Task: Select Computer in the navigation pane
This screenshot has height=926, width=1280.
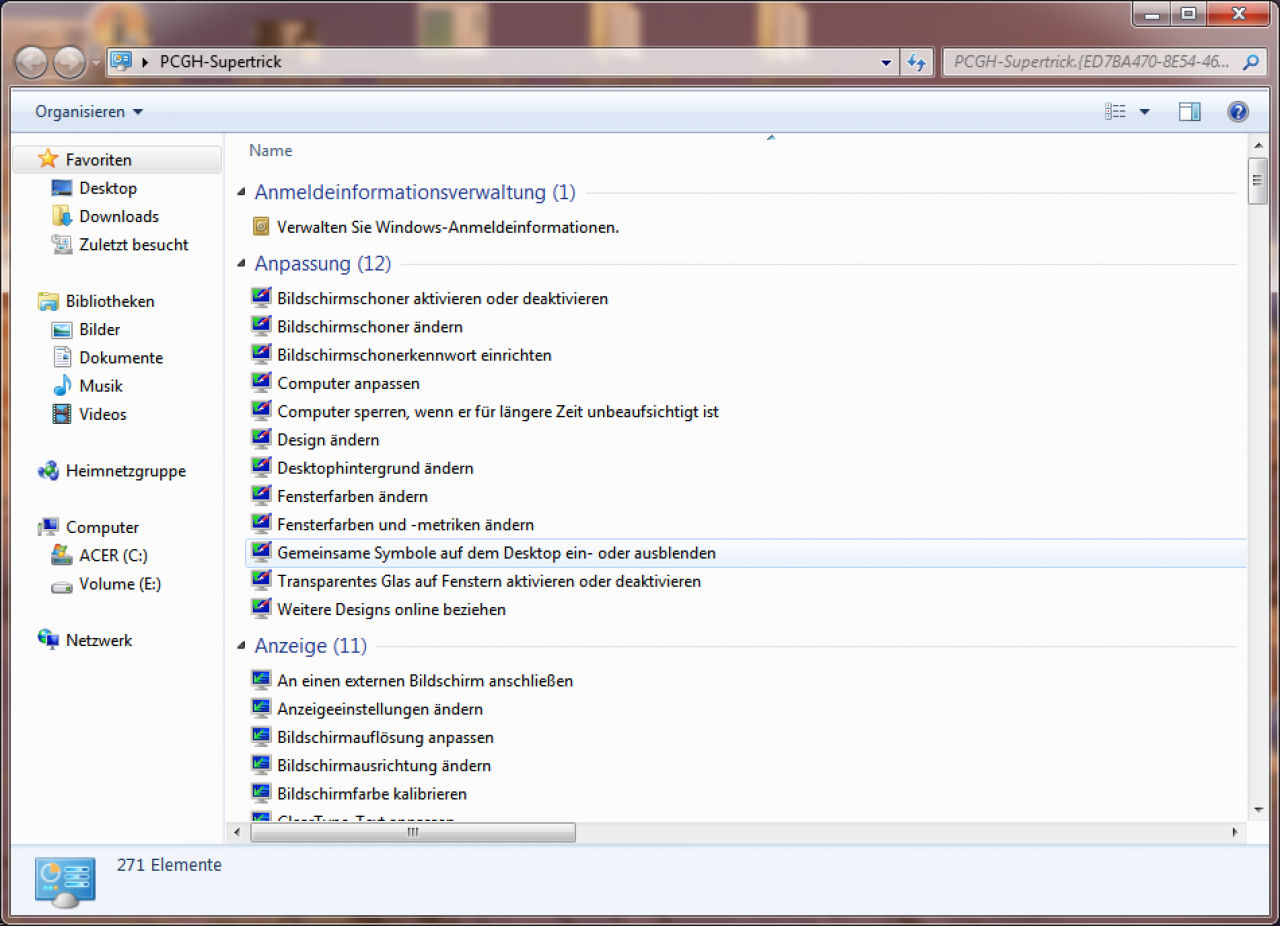Action: [x=102, y=527]
